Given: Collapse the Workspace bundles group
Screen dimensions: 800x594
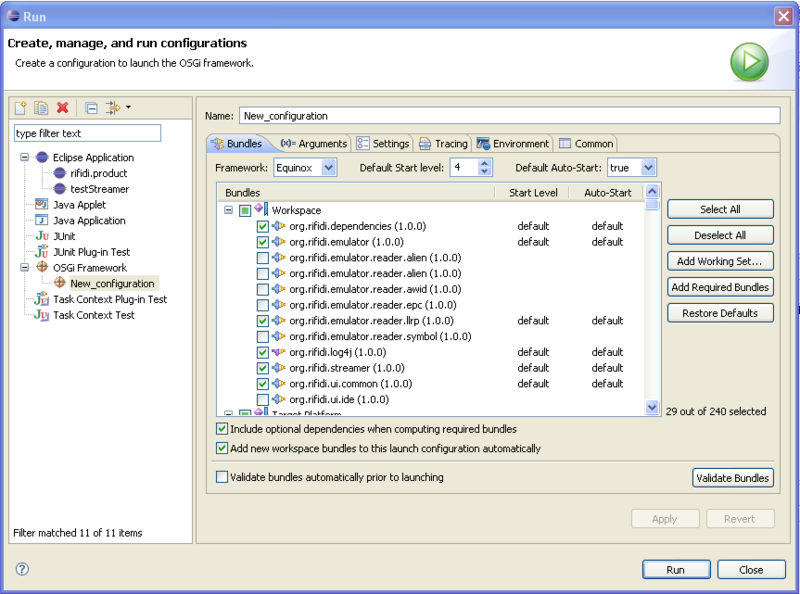Looking at the screenshot, I should (229, 210).
